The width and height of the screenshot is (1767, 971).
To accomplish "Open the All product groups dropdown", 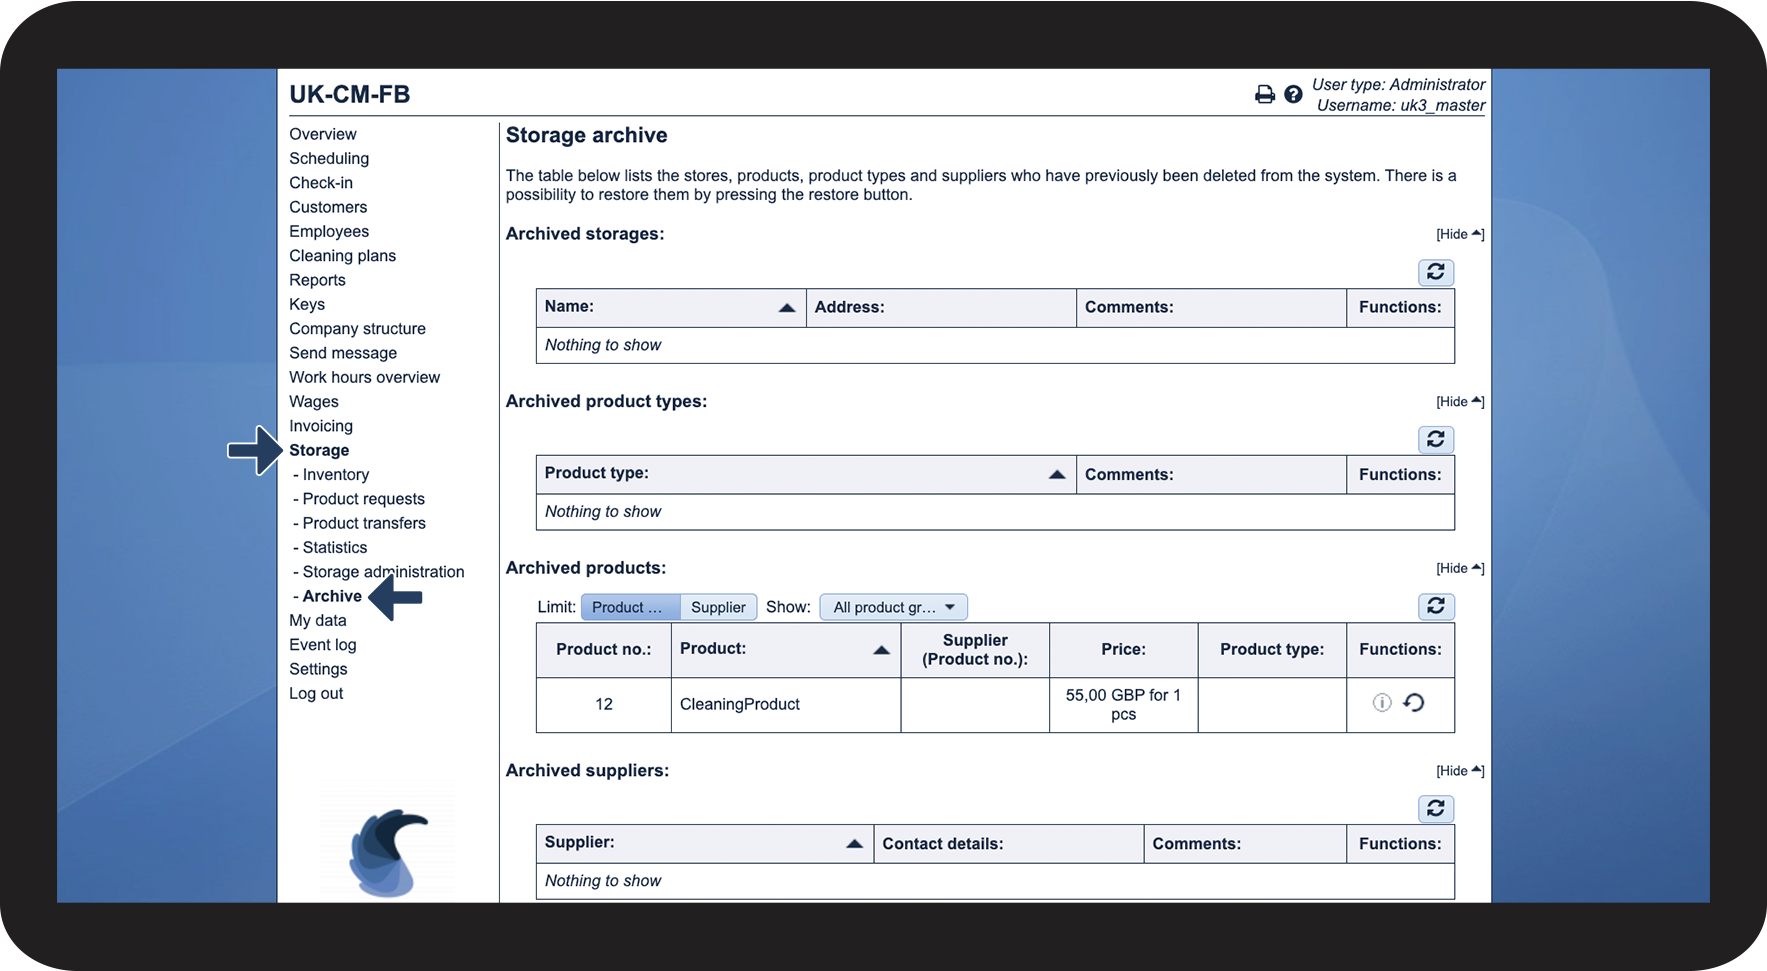I will pos(893,607).
